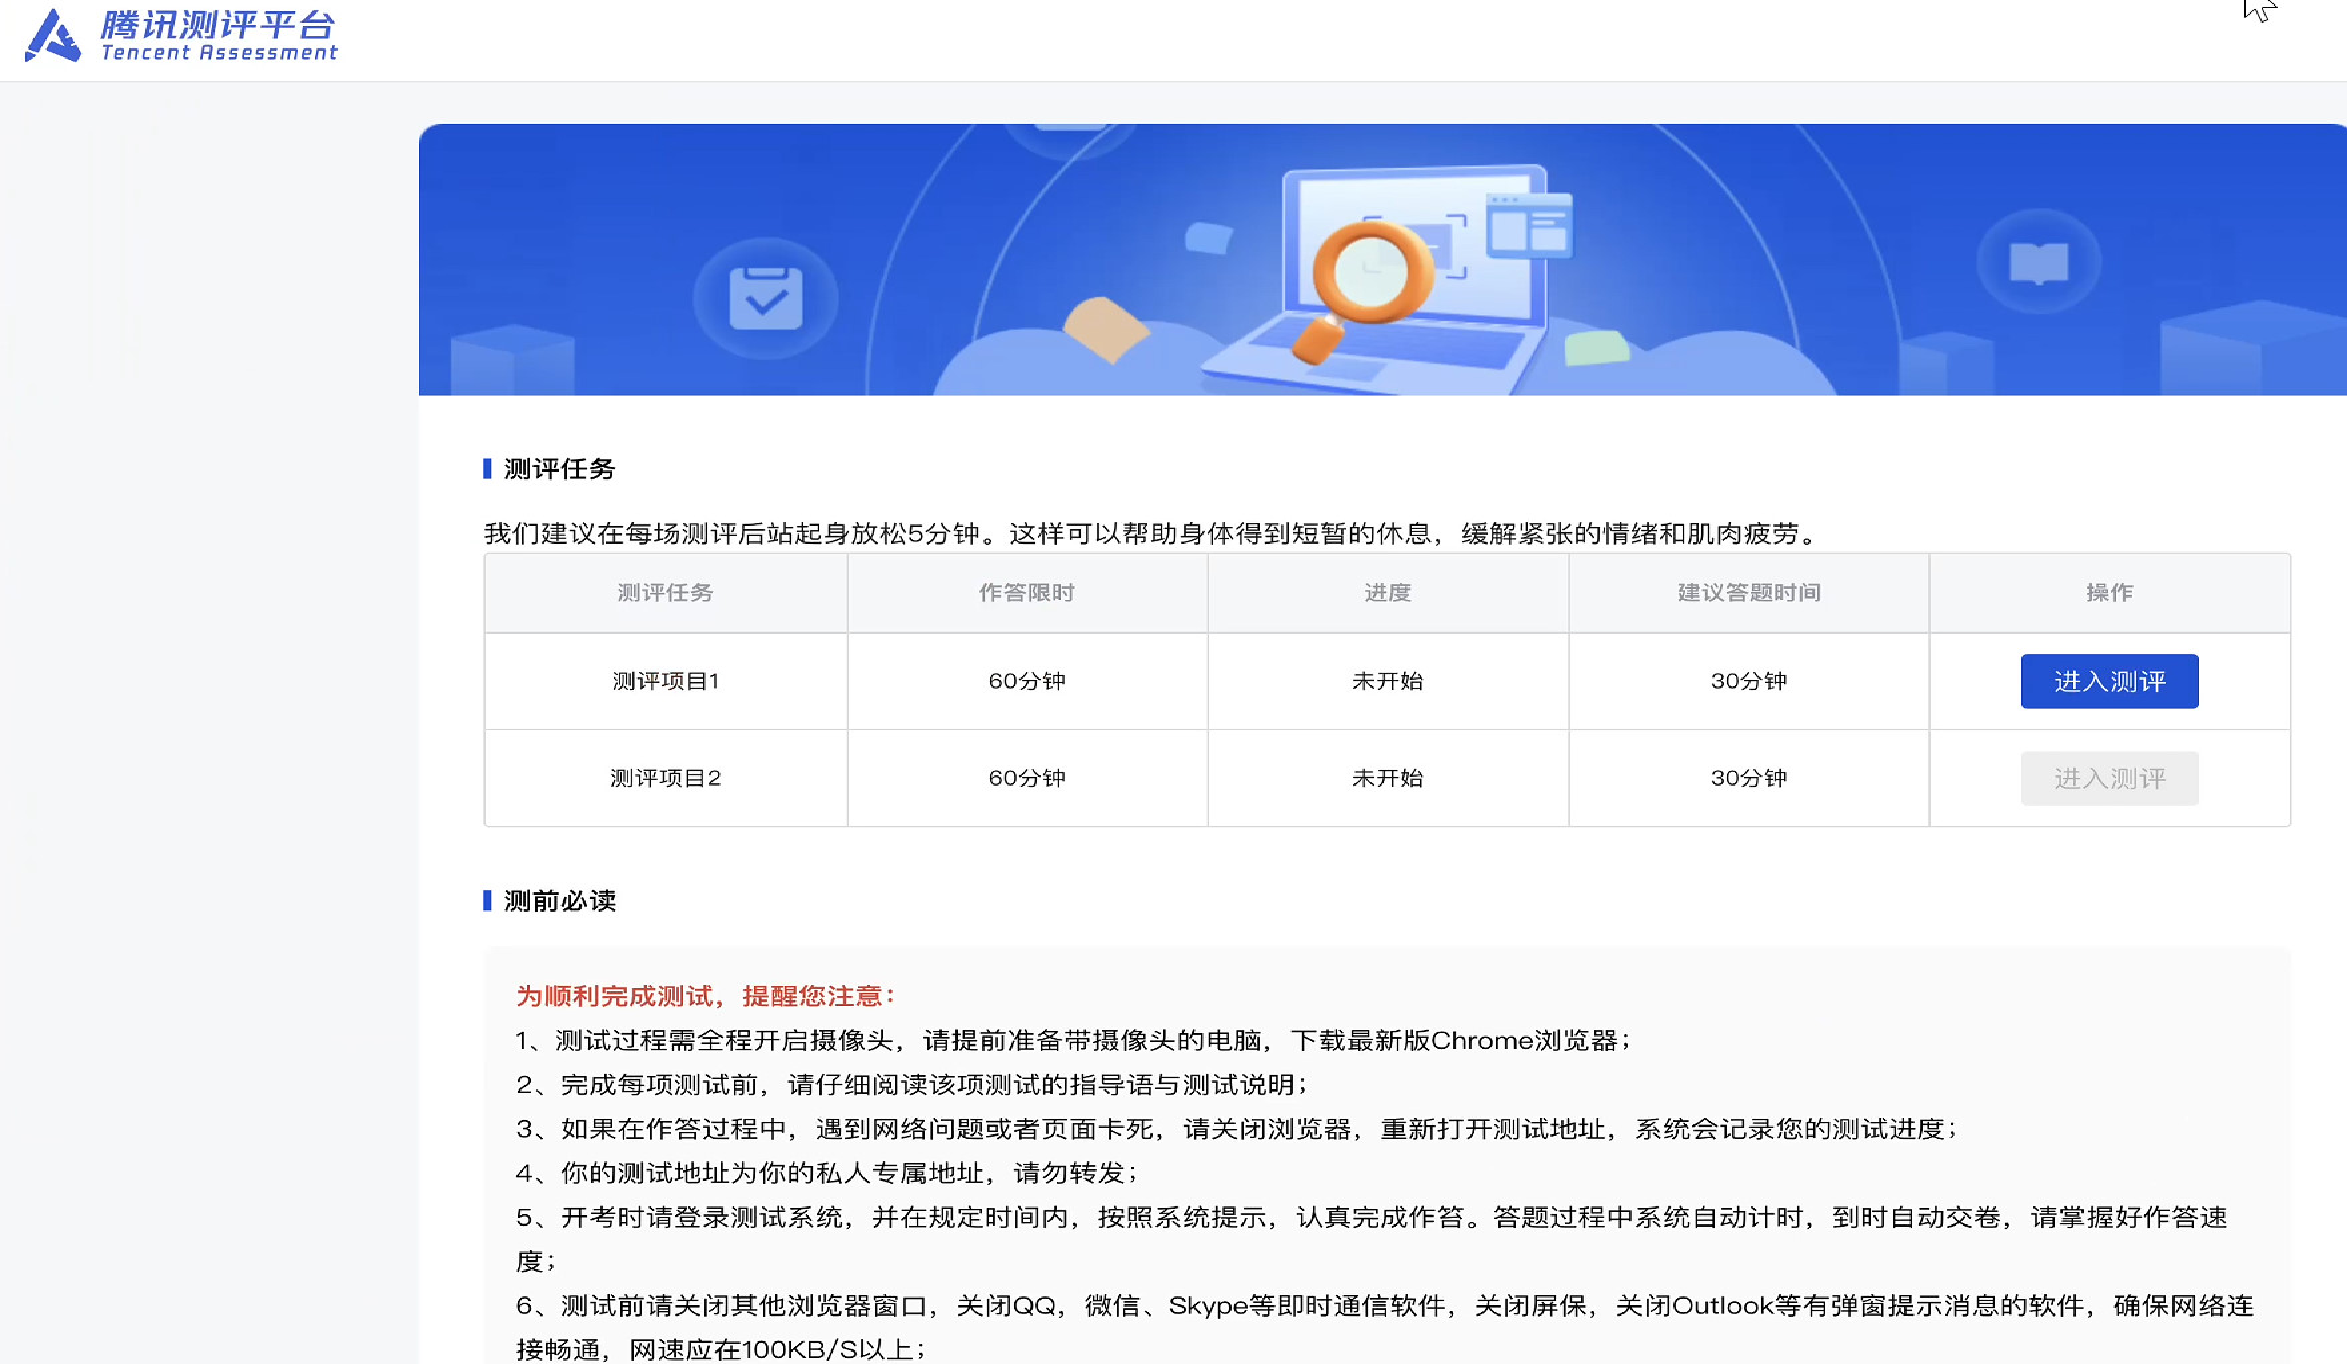
Task: Click the blue 进入测评 button for 测评项目1
Action: (x=2109, y=681)
